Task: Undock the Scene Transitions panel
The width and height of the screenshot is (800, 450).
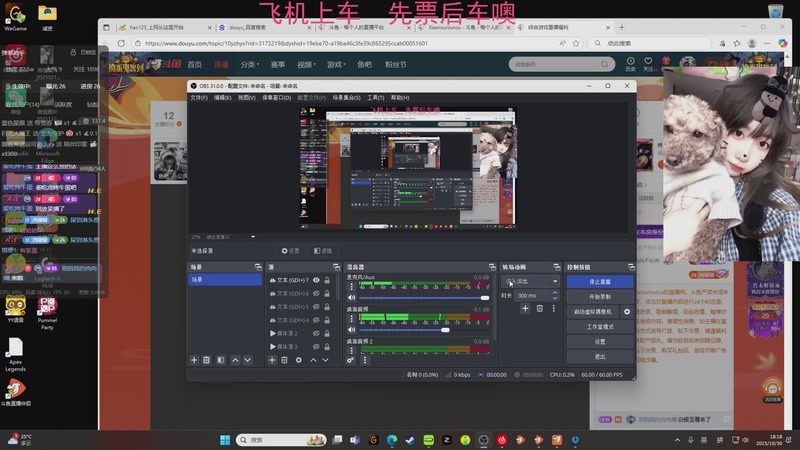Action: pos(557,267)
